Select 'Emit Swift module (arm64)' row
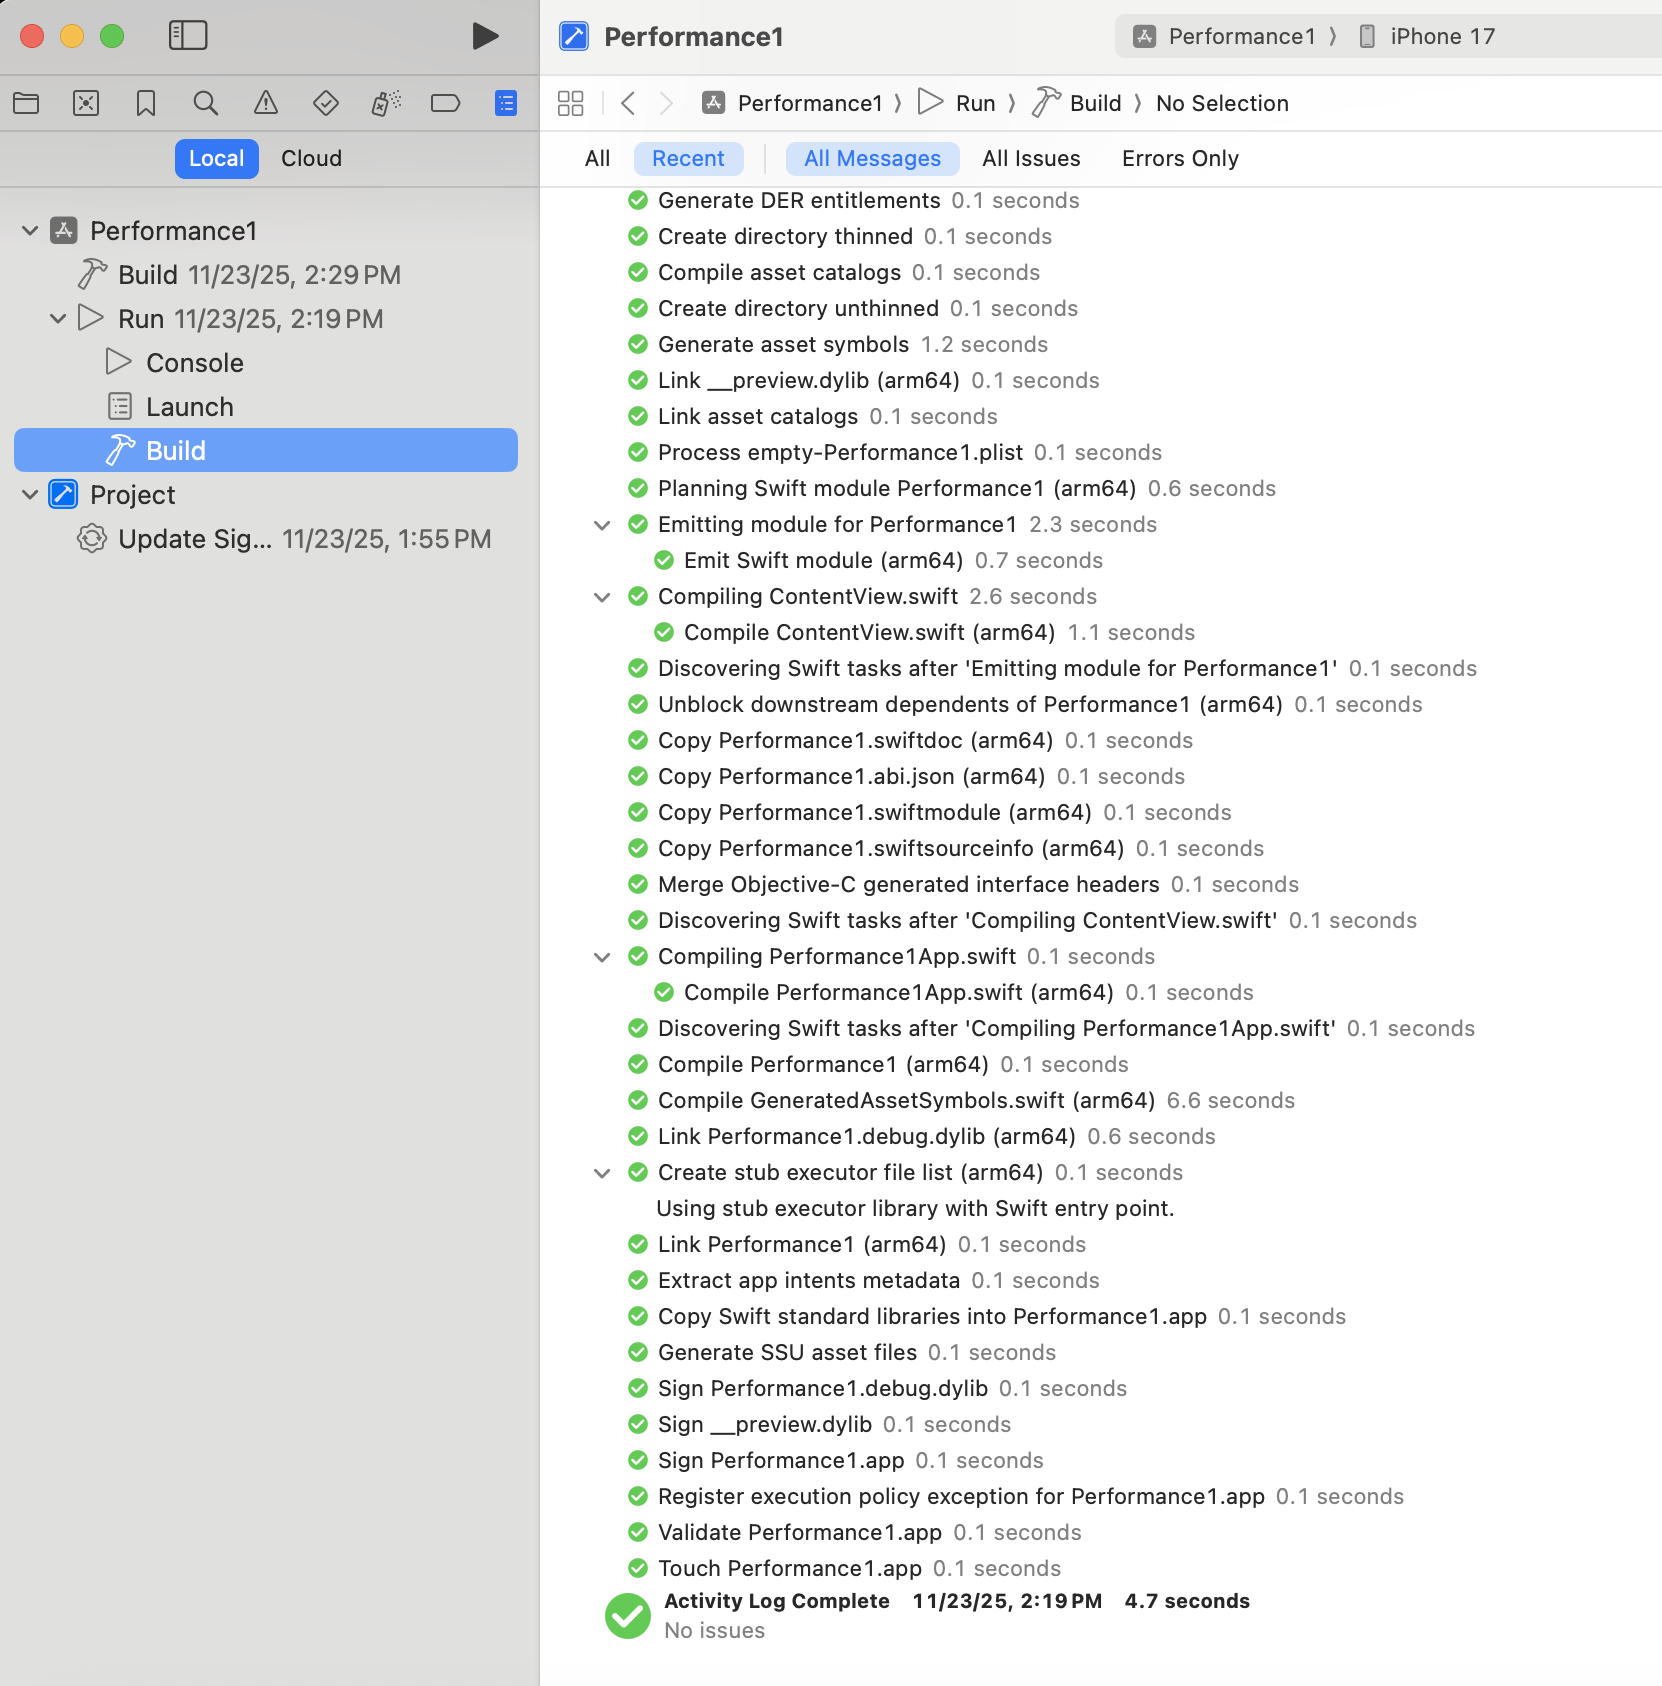Screen dimensions: 1662x1686 pos(879,561)
